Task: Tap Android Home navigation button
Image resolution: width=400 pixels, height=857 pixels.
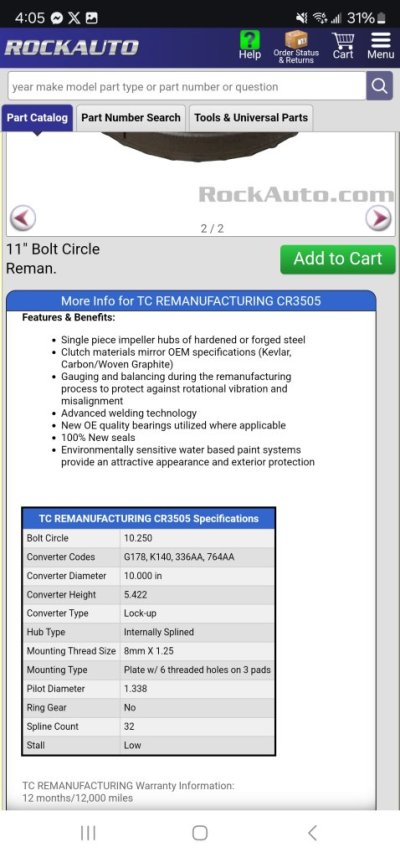Action: pos(200,833)
